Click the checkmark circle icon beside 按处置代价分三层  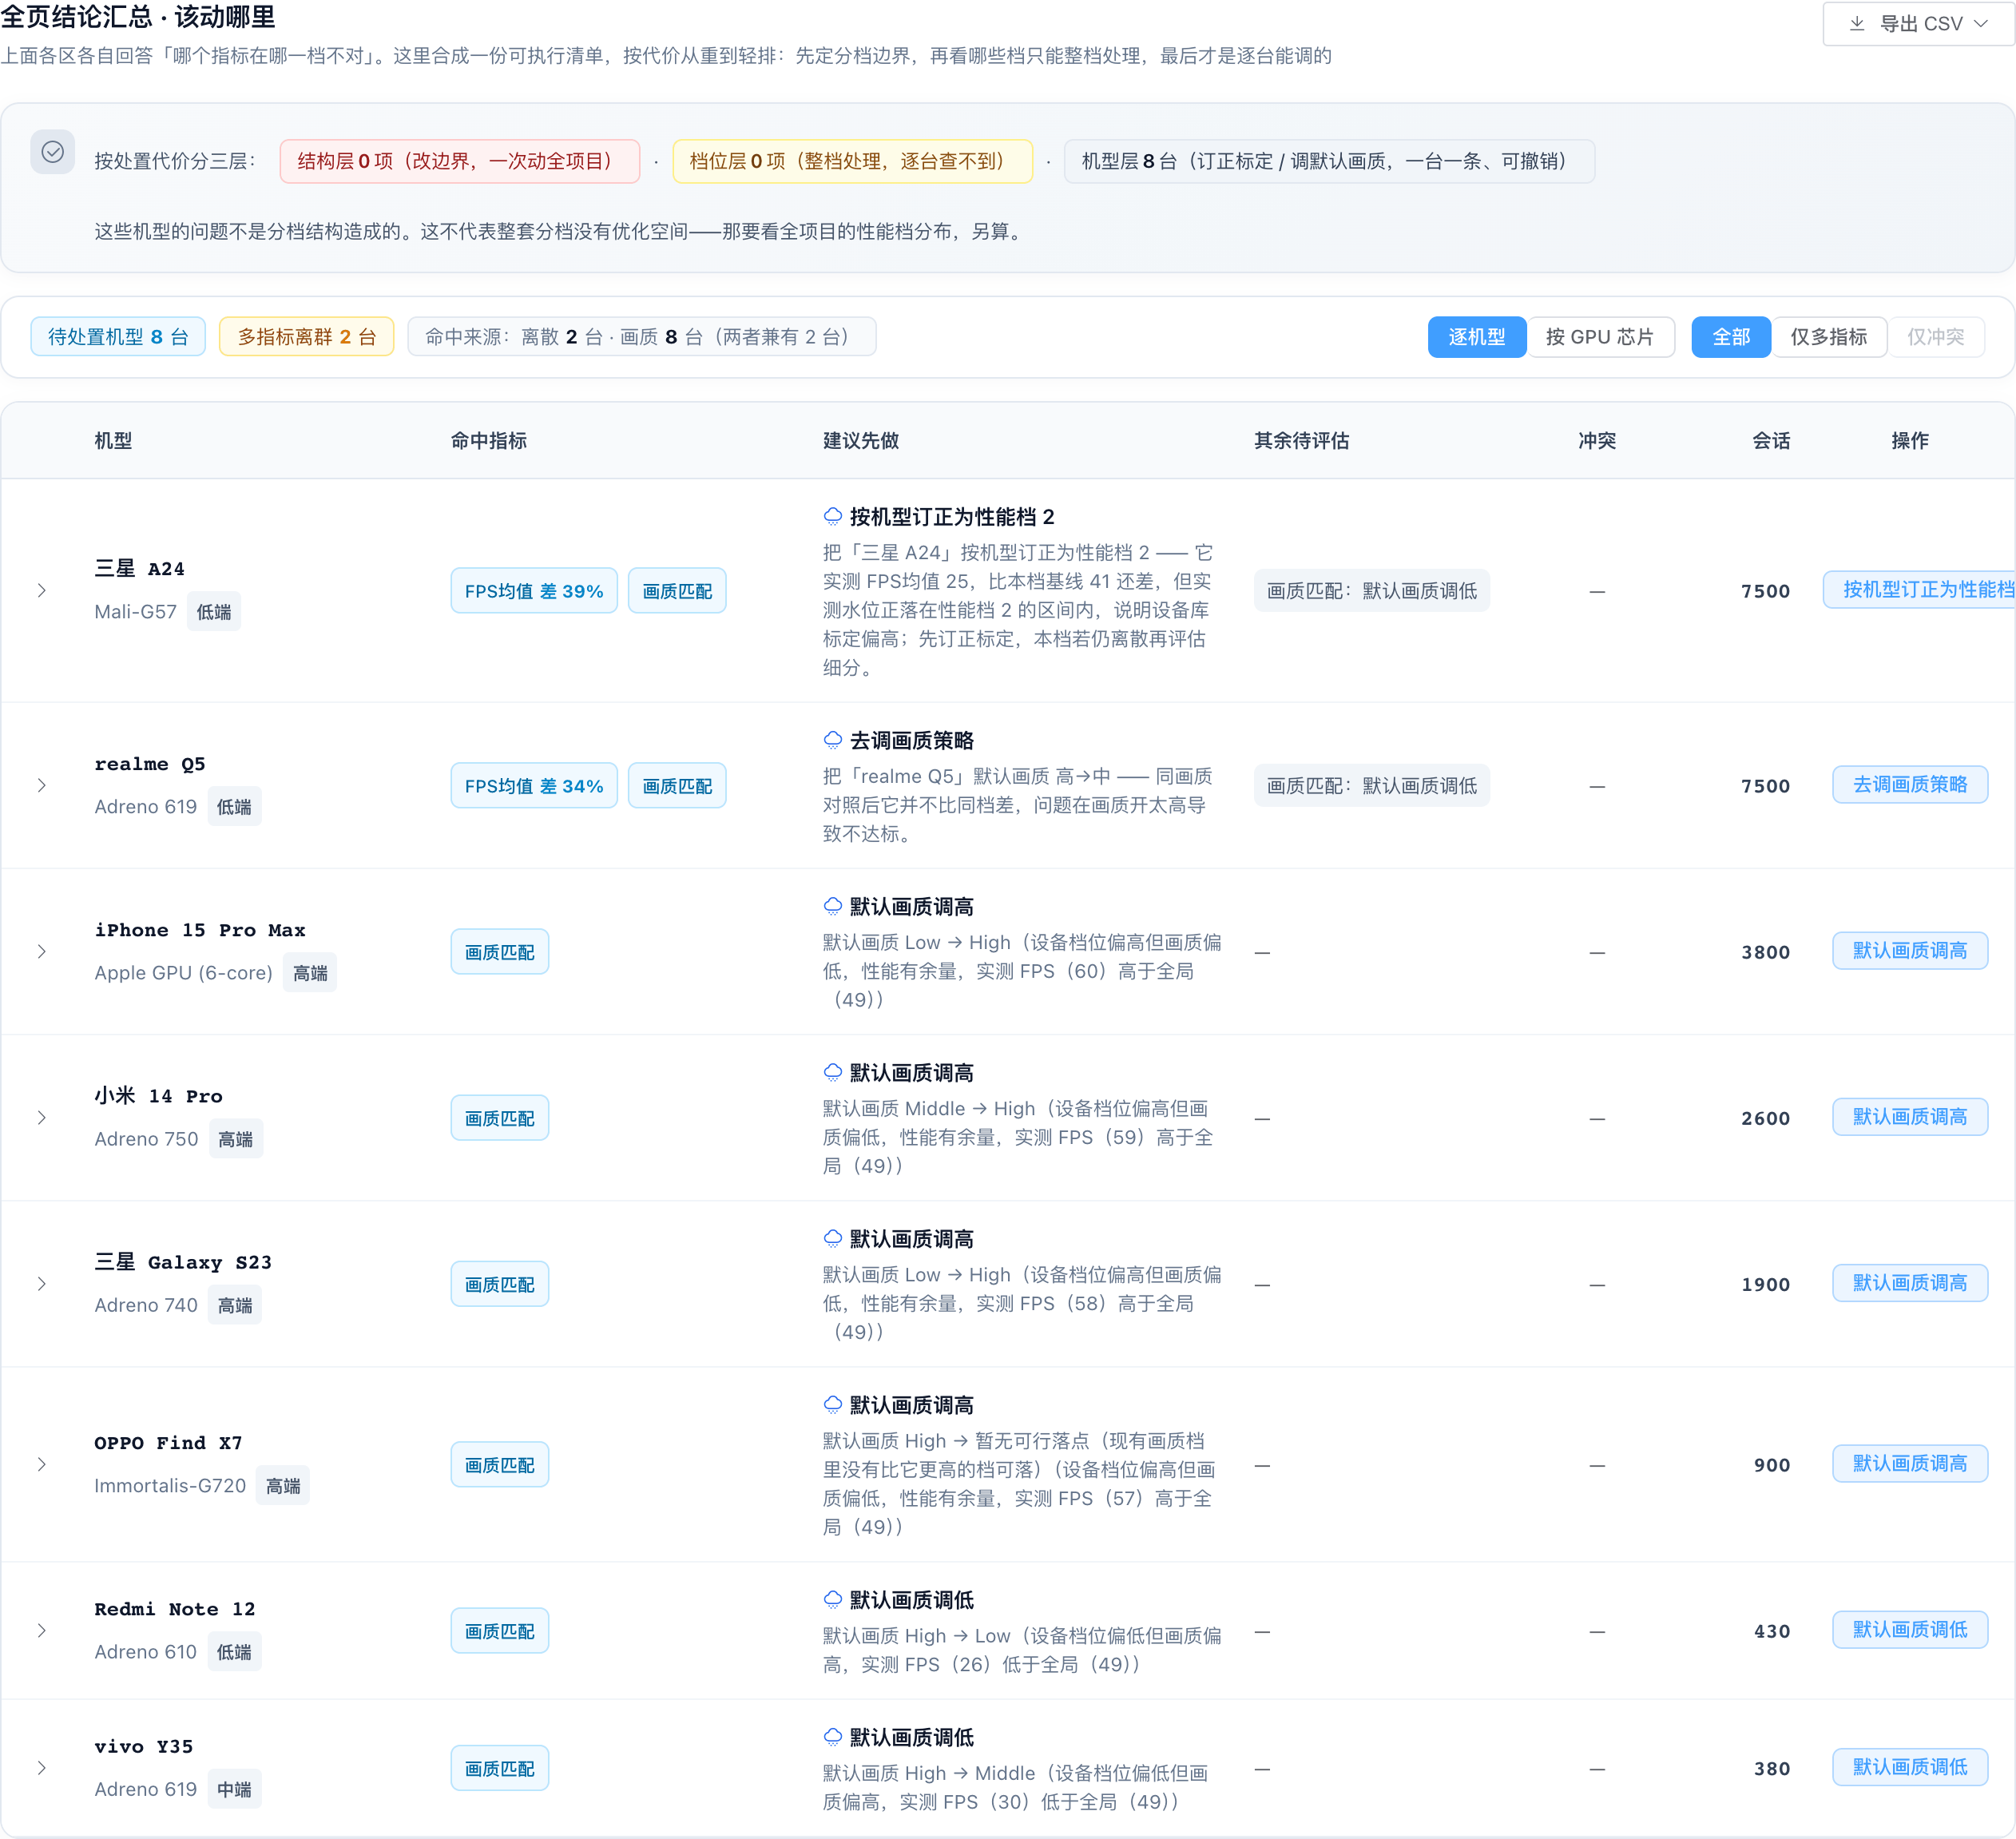53,152
